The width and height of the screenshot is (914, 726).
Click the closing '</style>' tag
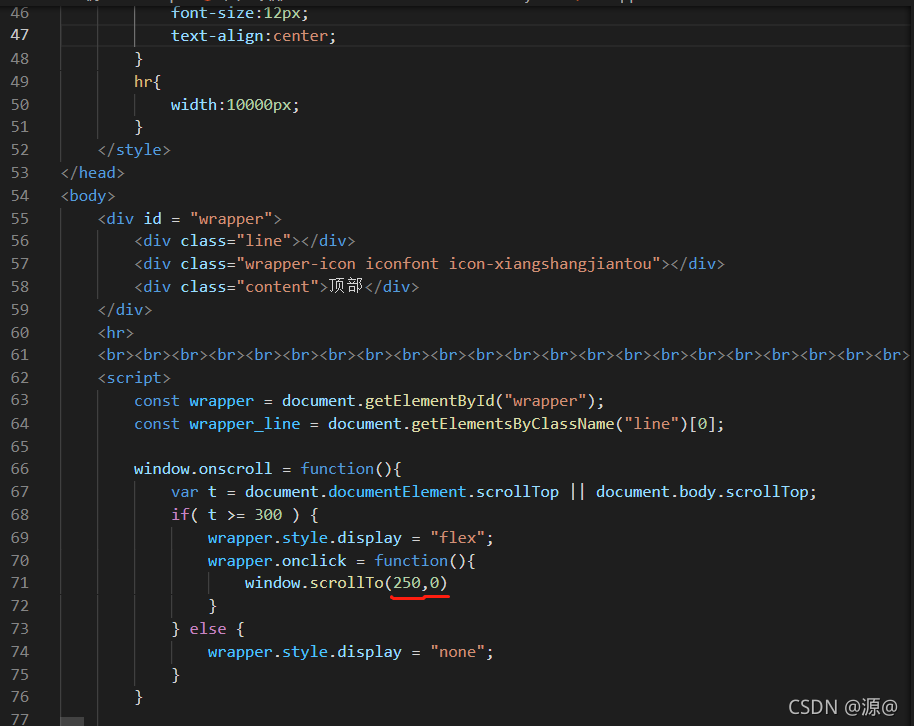tap(134, 150)
